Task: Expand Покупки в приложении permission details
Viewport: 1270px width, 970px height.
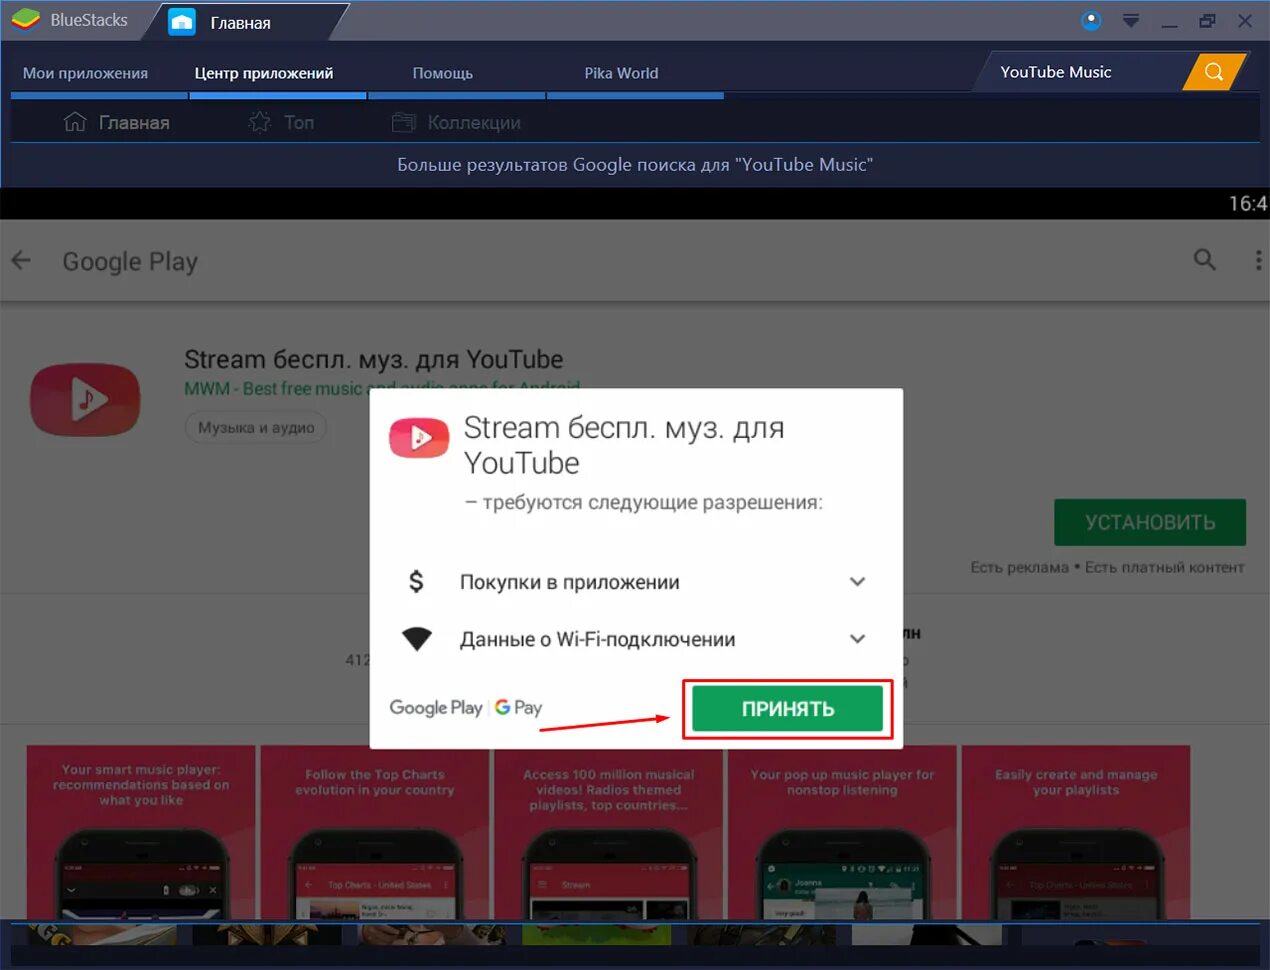Action: click(857, 581)
